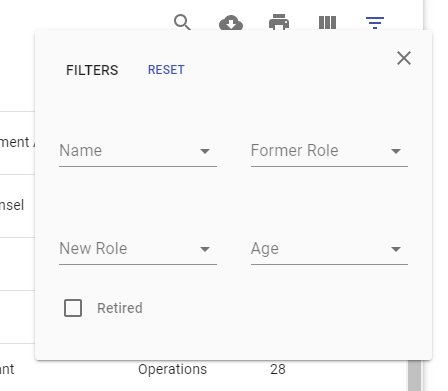Reset all filters
Image resolution: width=448 pixels, height=391 pixels.
tap(166, 70)
